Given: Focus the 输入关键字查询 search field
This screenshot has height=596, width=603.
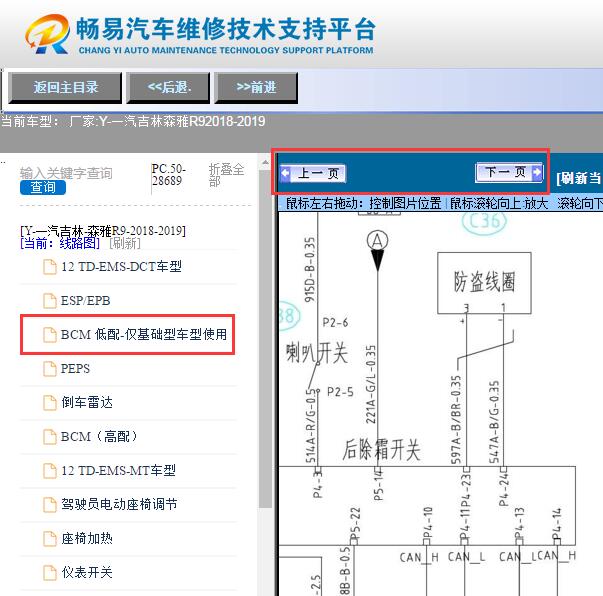Looking at the screenshot, I should pyautogui.click(x=66, y=173).
